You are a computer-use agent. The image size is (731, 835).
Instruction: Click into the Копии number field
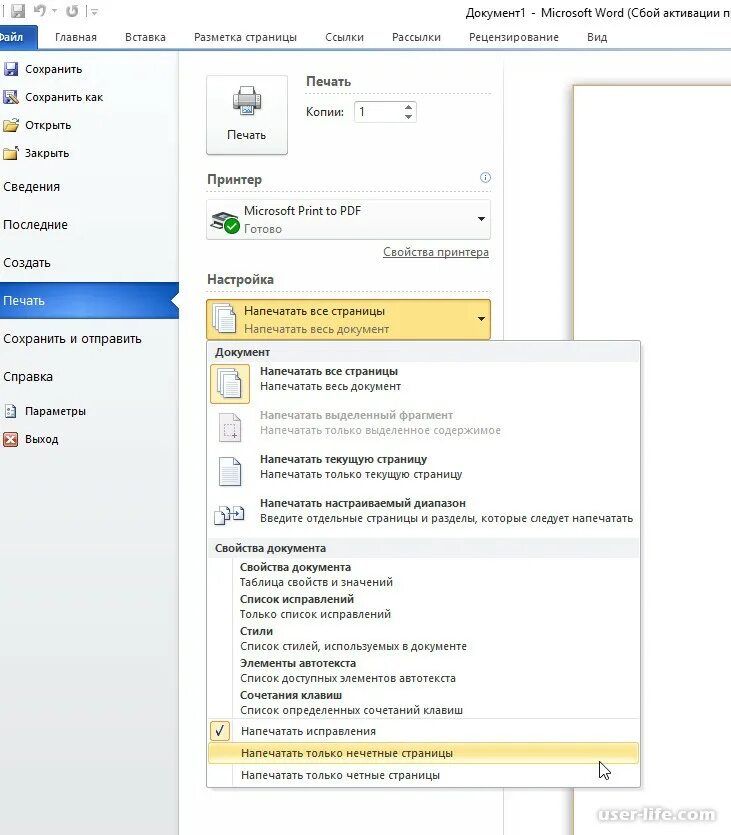tap(377, 112)
